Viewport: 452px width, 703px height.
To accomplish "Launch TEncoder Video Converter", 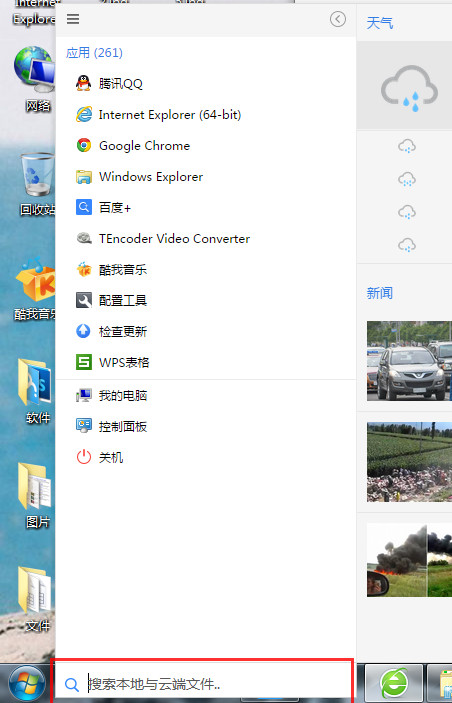I will point(206,239).
